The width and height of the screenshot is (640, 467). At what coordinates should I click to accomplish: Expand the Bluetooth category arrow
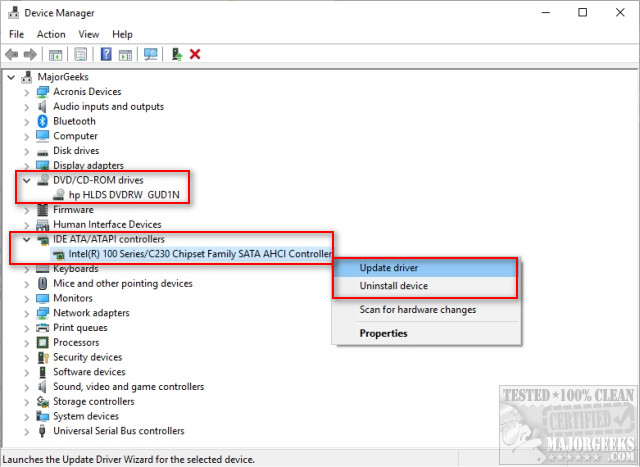point(27,122)
